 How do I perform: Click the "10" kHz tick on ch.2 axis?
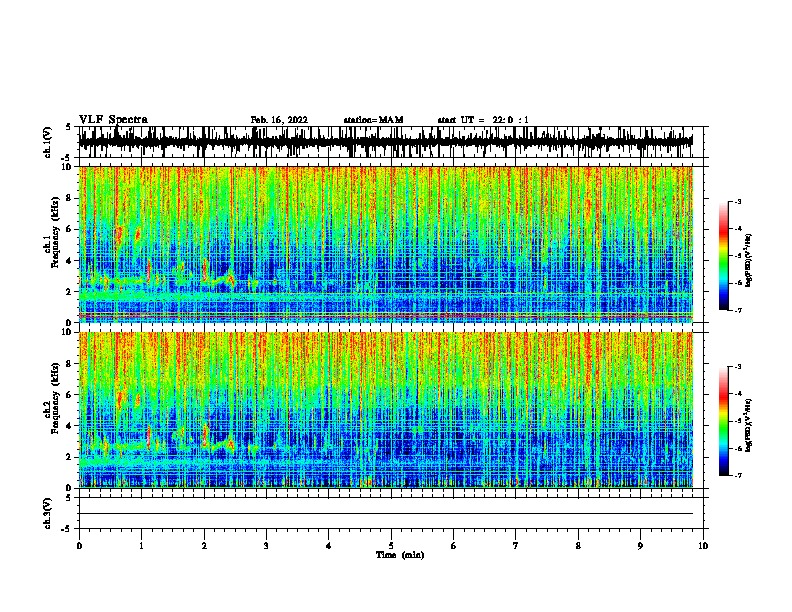(67, 332)
